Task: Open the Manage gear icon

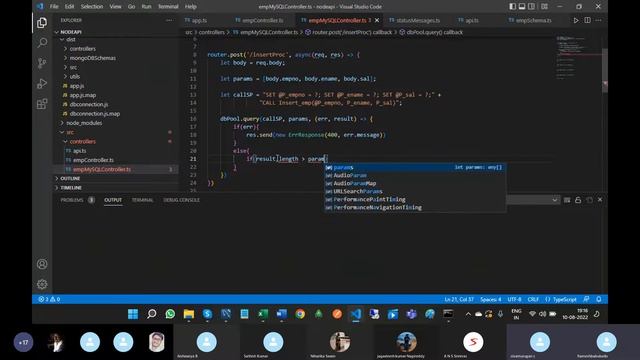Action: pos(42,284)
